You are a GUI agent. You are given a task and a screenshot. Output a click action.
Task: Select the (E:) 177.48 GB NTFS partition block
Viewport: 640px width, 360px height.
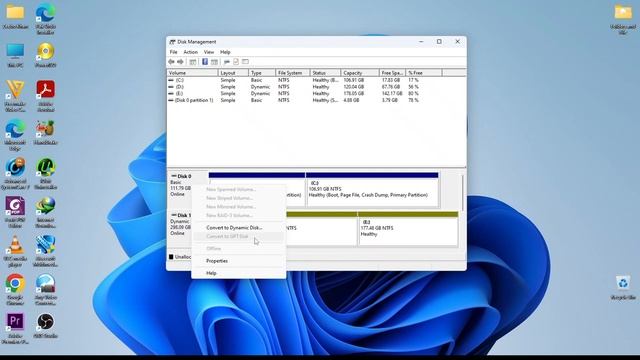click(408, 229)
